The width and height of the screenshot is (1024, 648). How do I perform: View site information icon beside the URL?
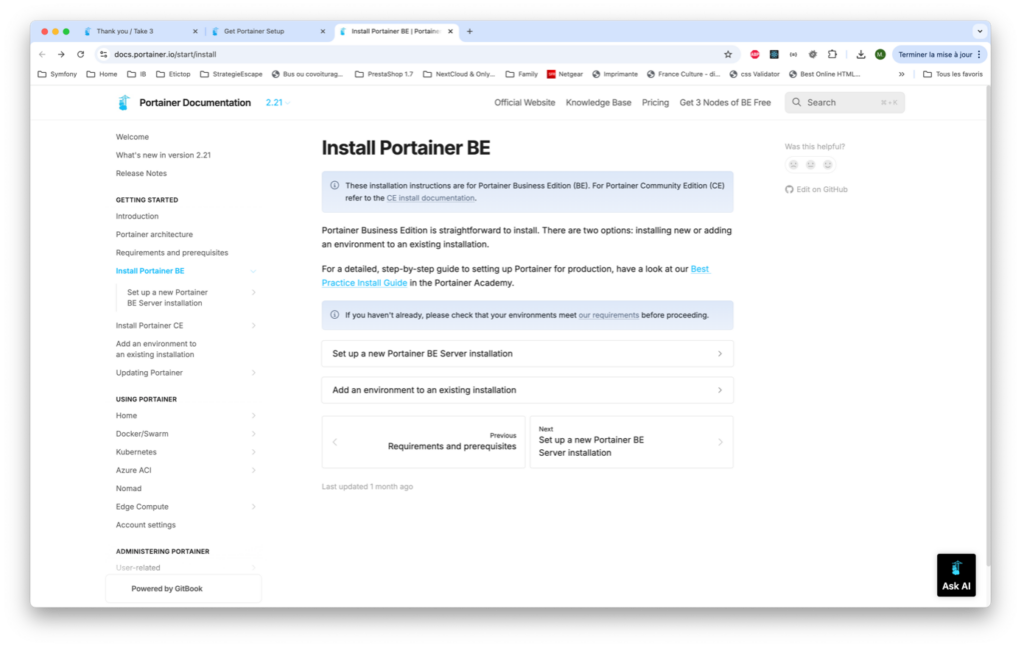point(104,54)
